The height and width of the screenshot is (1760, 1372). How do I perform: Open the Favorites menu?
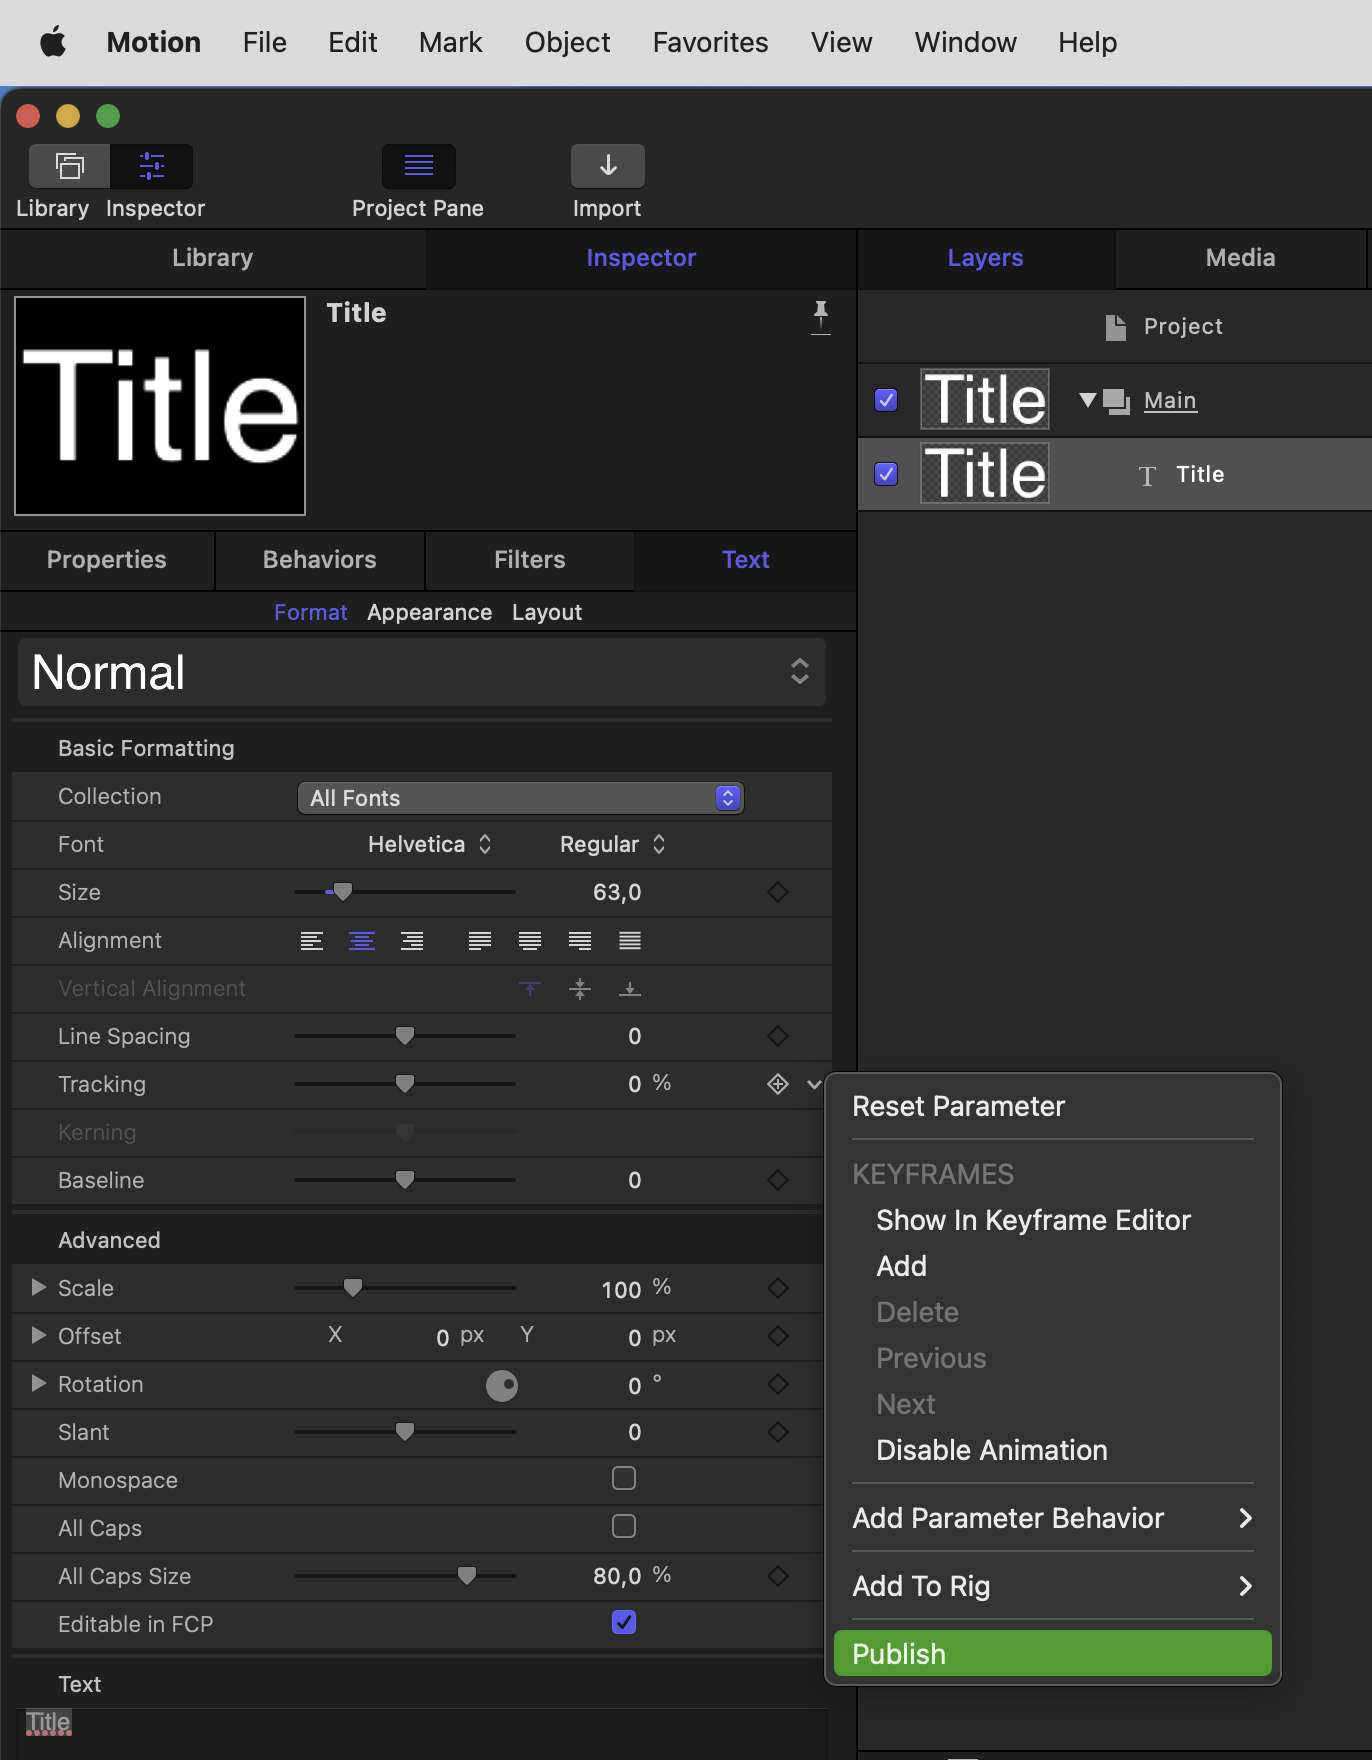point(710,42)
